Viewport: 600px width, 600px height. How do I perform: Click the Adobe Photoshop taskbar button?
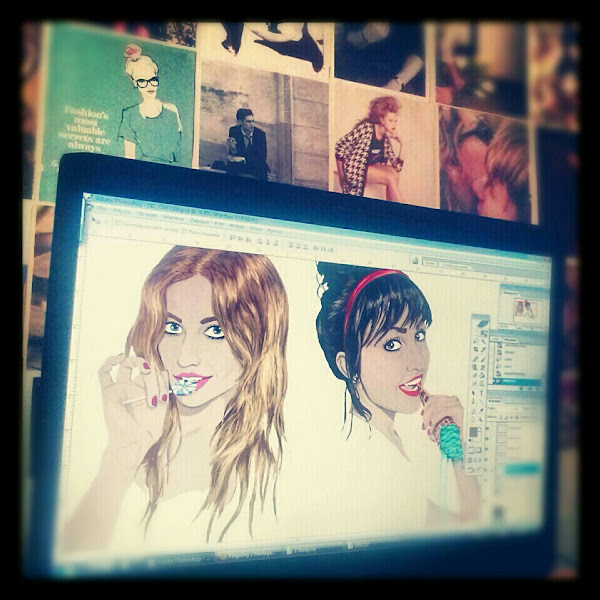click(180, 559)
